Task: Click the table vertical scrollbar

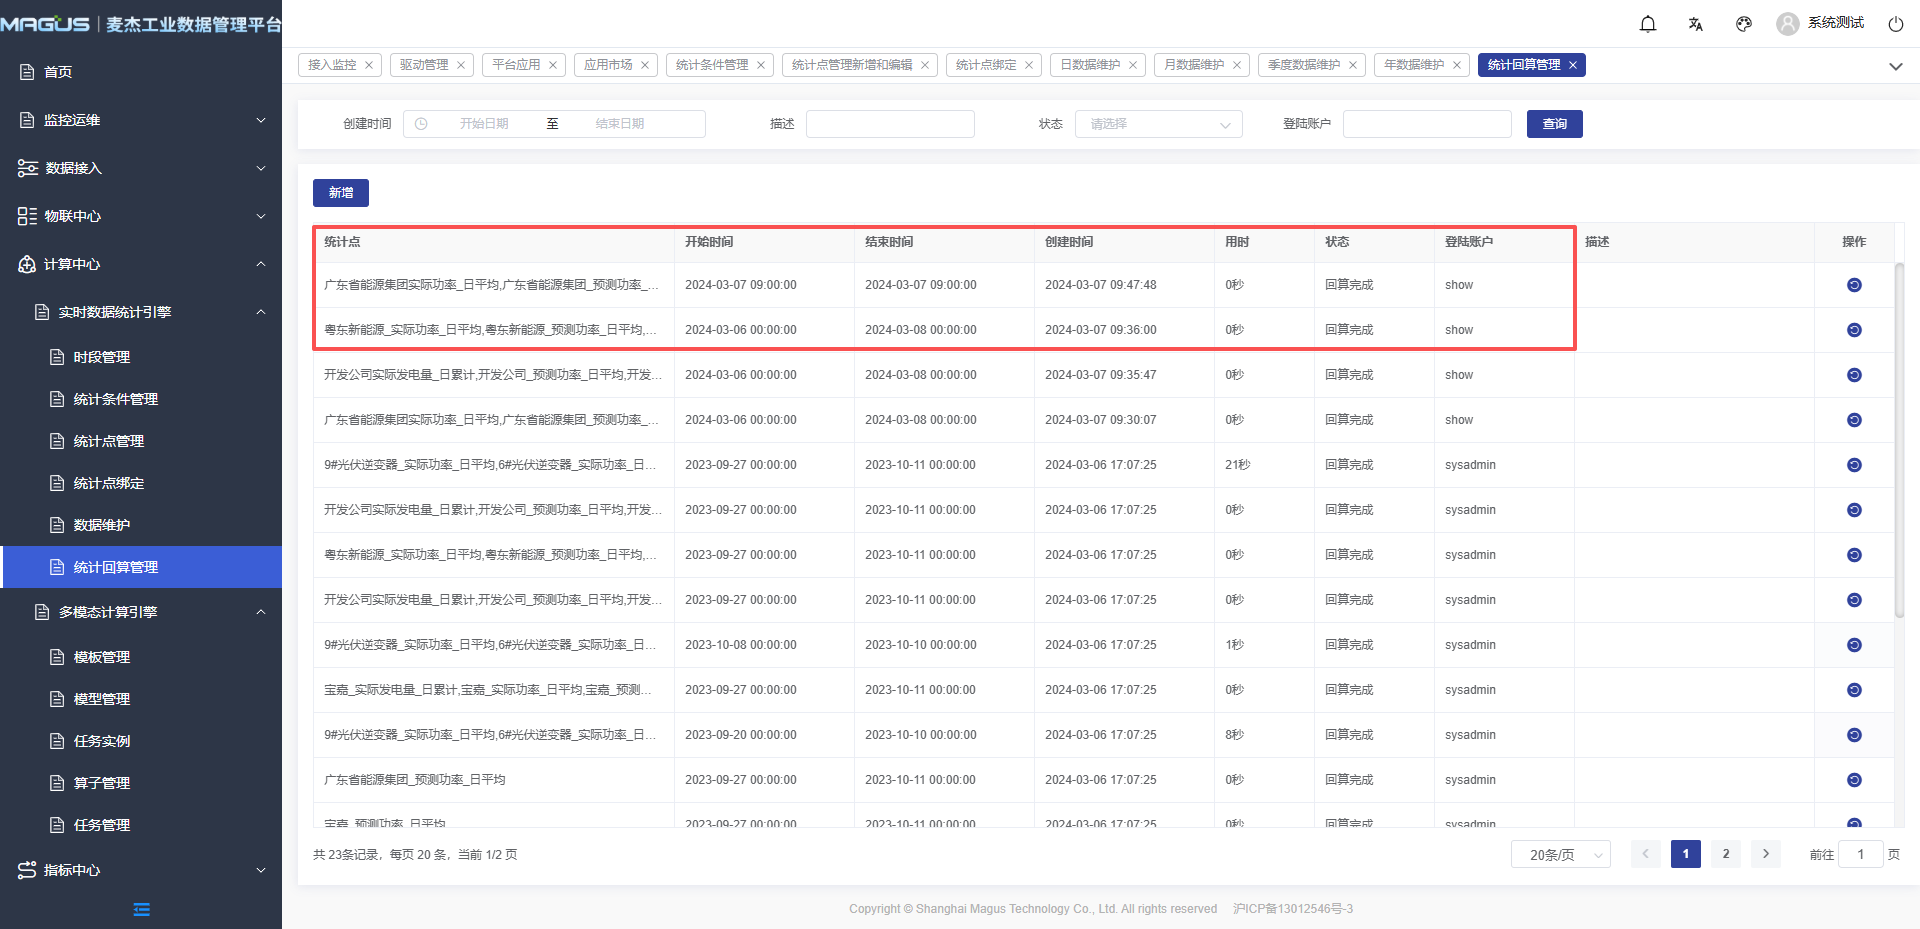Action: tap(1899, 440)
